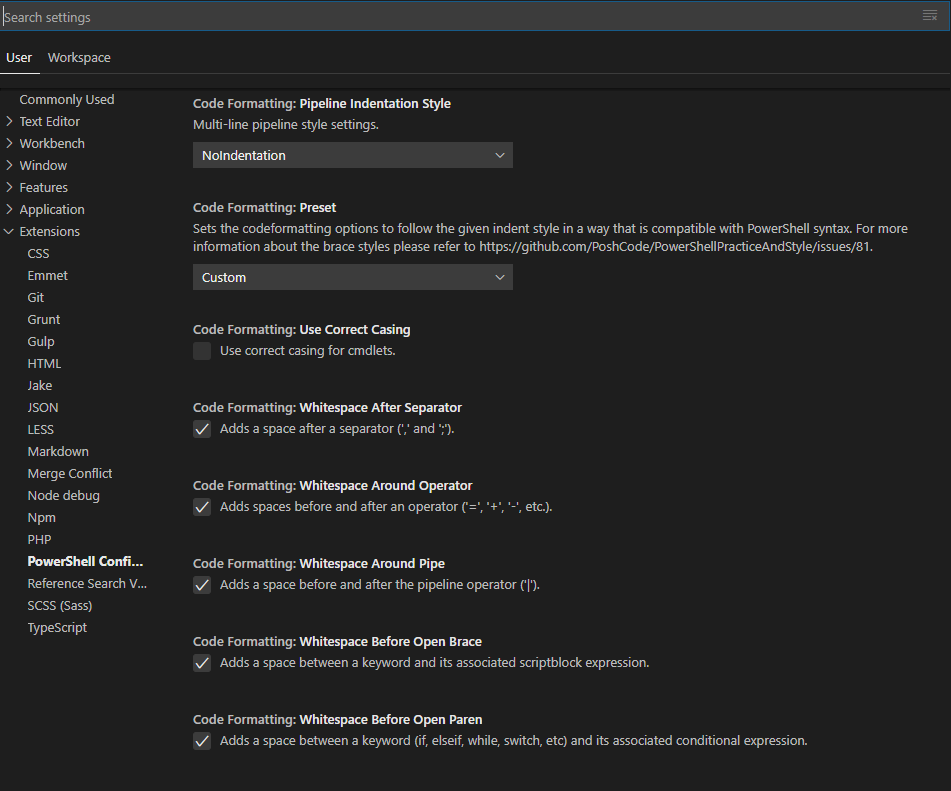The image size is (951, 791).
Task: Clear settings search with the filter icon
Action: tap(930, 16)
